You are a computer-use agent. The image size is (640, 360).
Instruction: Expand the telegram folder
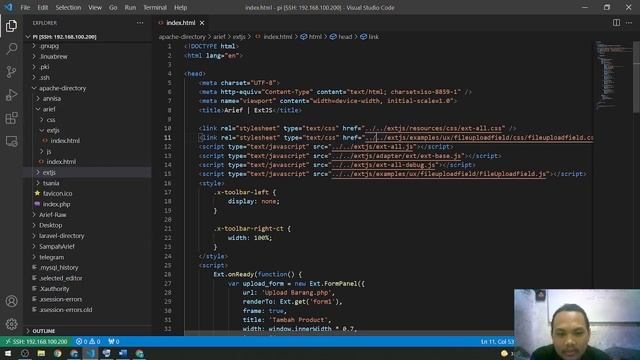tap(51, 257)
